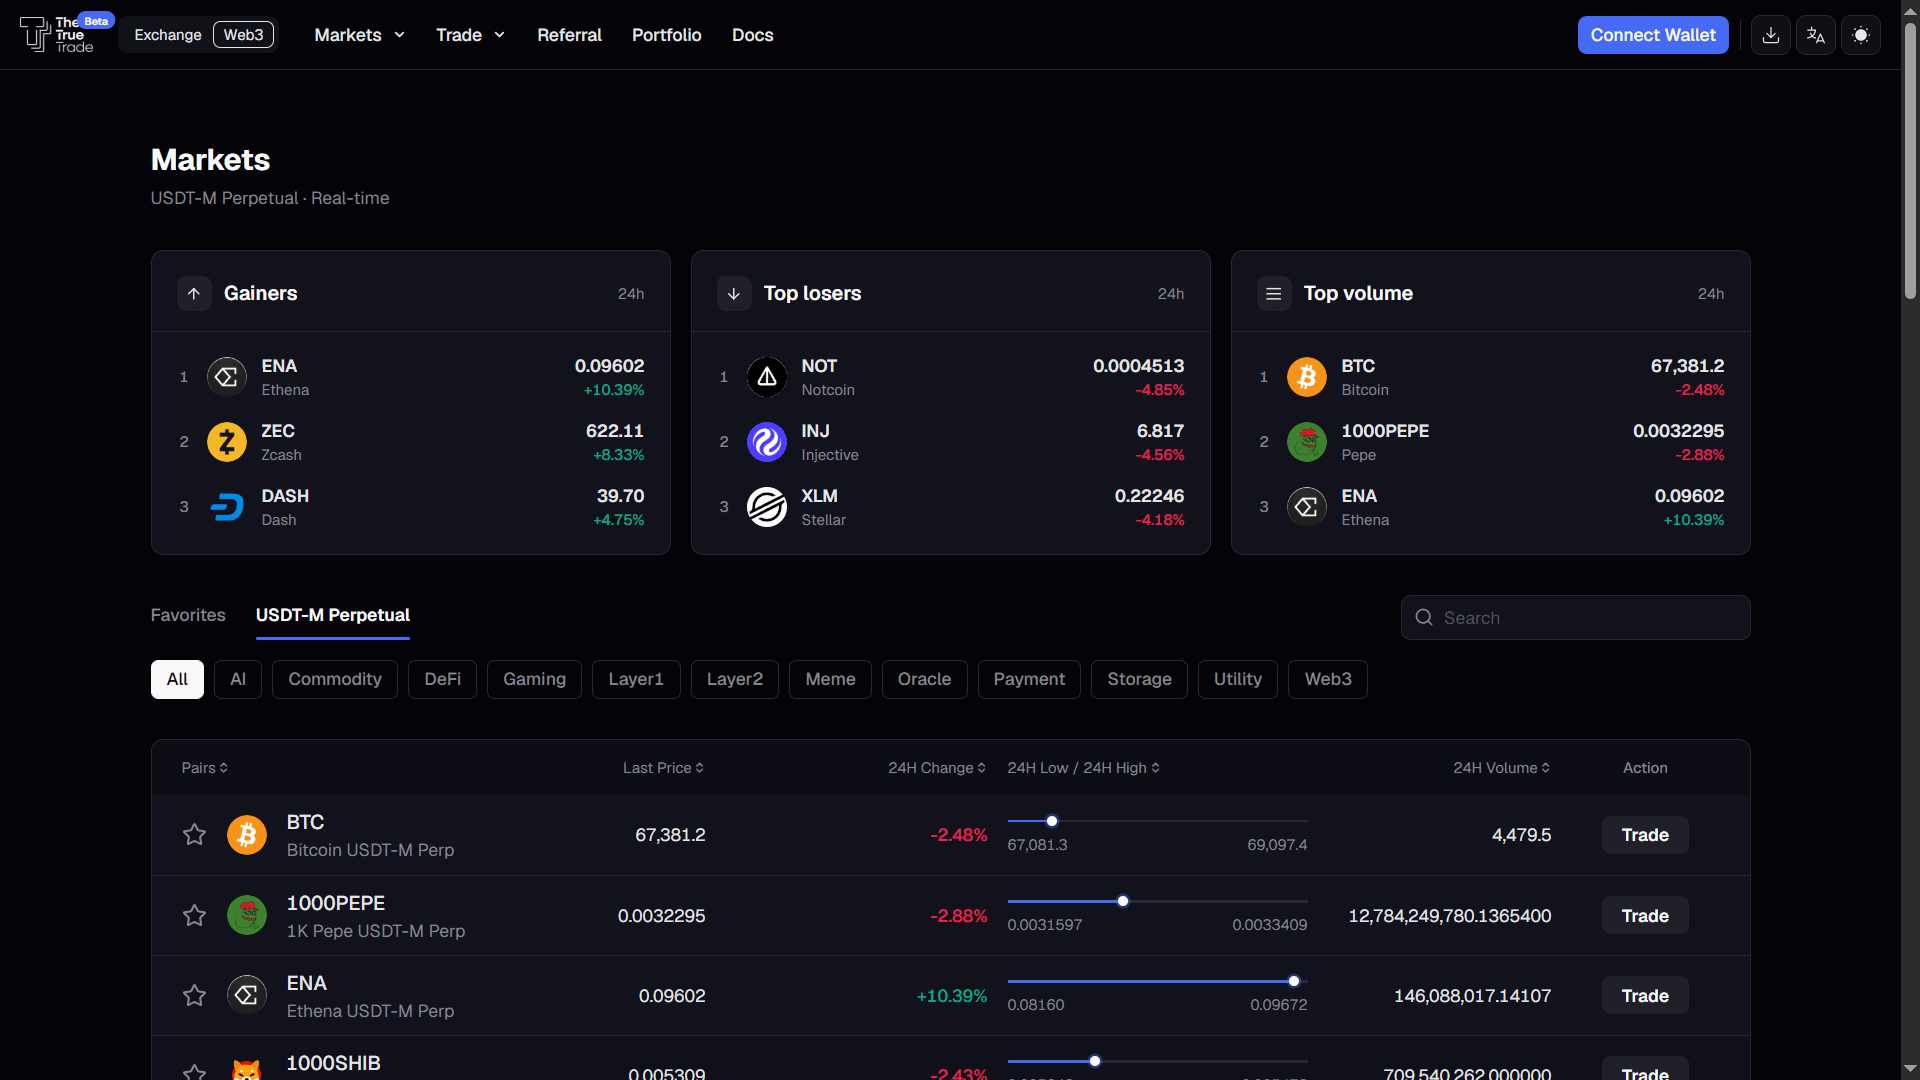Click 1000PEPE coin icon in pairs table
Viewport: 1920px width, 1080px height.
coord(247,915)
